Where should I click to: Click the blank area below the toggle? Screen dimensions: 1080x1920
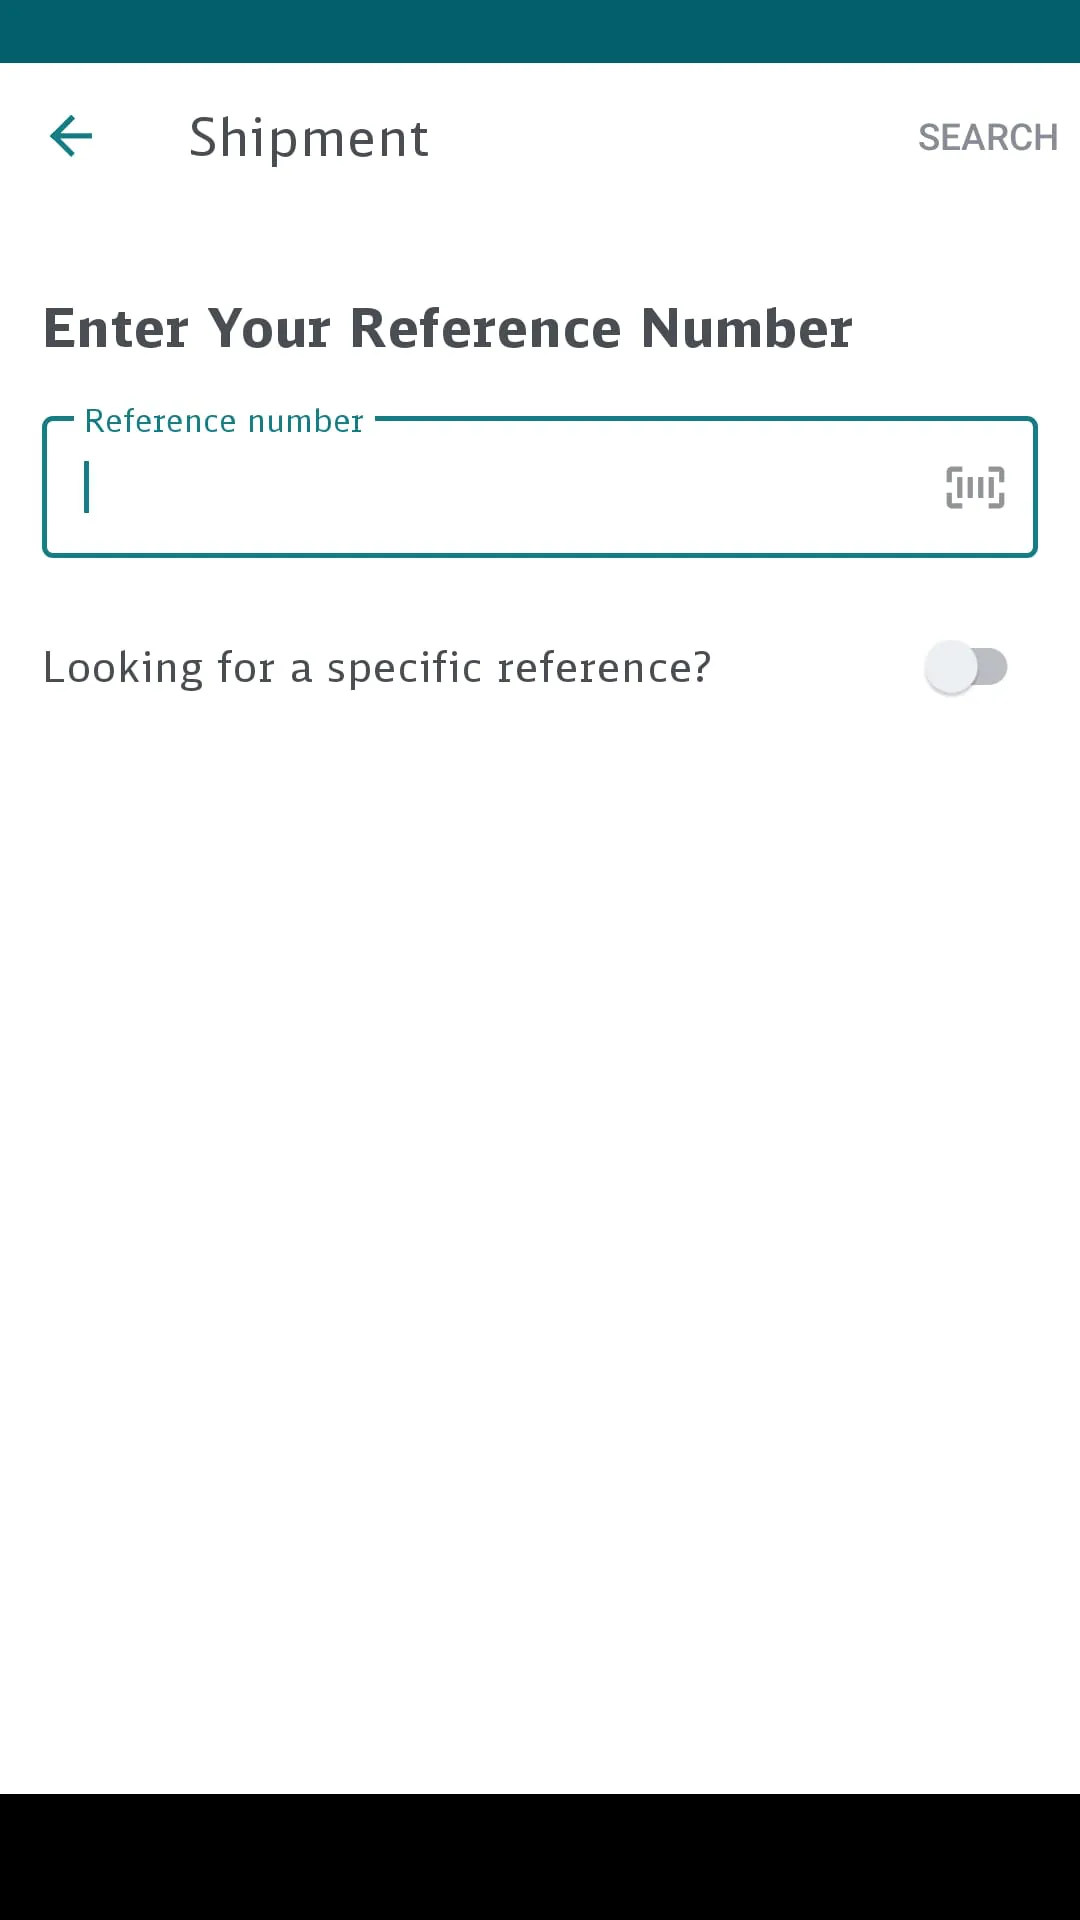point(540,1200)
